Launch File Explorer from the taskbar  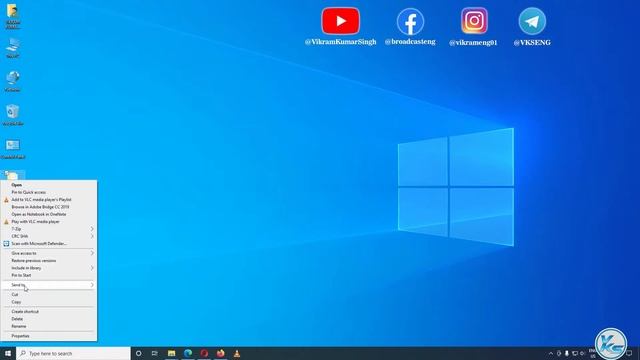(171, 353)
